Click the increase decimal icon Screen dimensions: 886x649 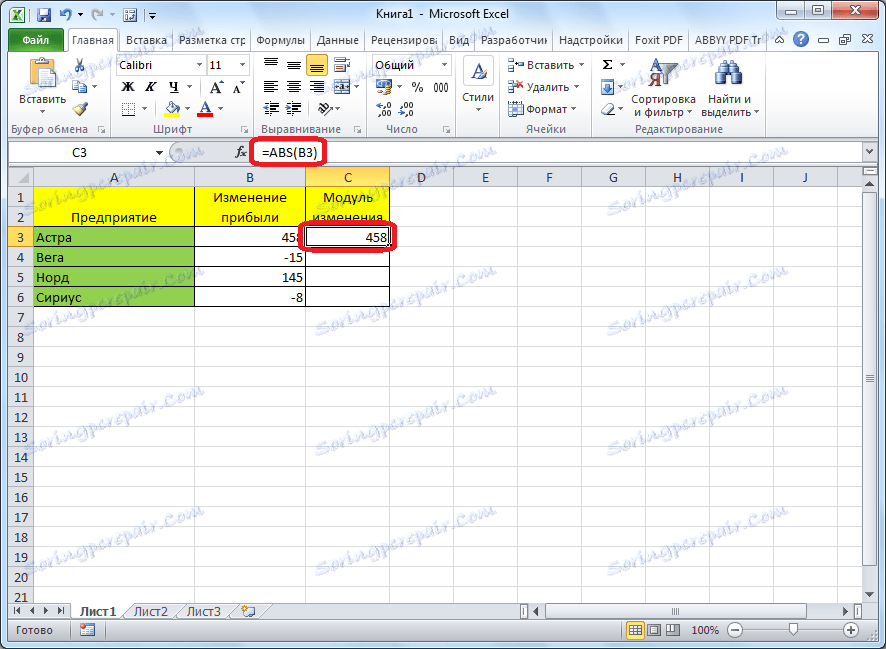click(384, 108)
